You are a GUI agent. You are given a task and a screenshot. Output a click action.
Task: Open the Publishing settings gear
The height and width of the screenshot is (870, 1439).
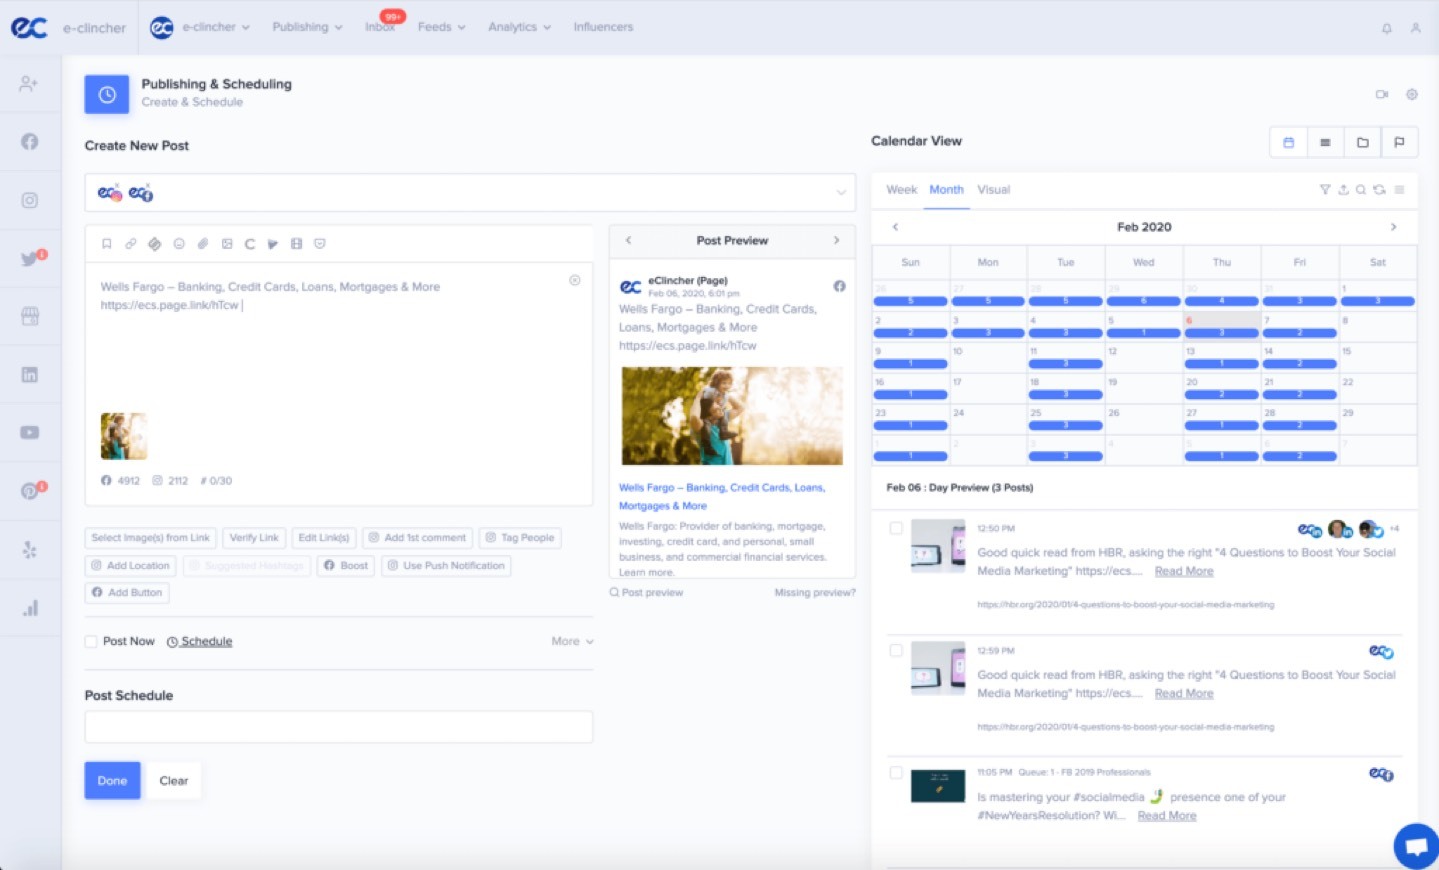pyautogui.click(x=1412, y=94)
